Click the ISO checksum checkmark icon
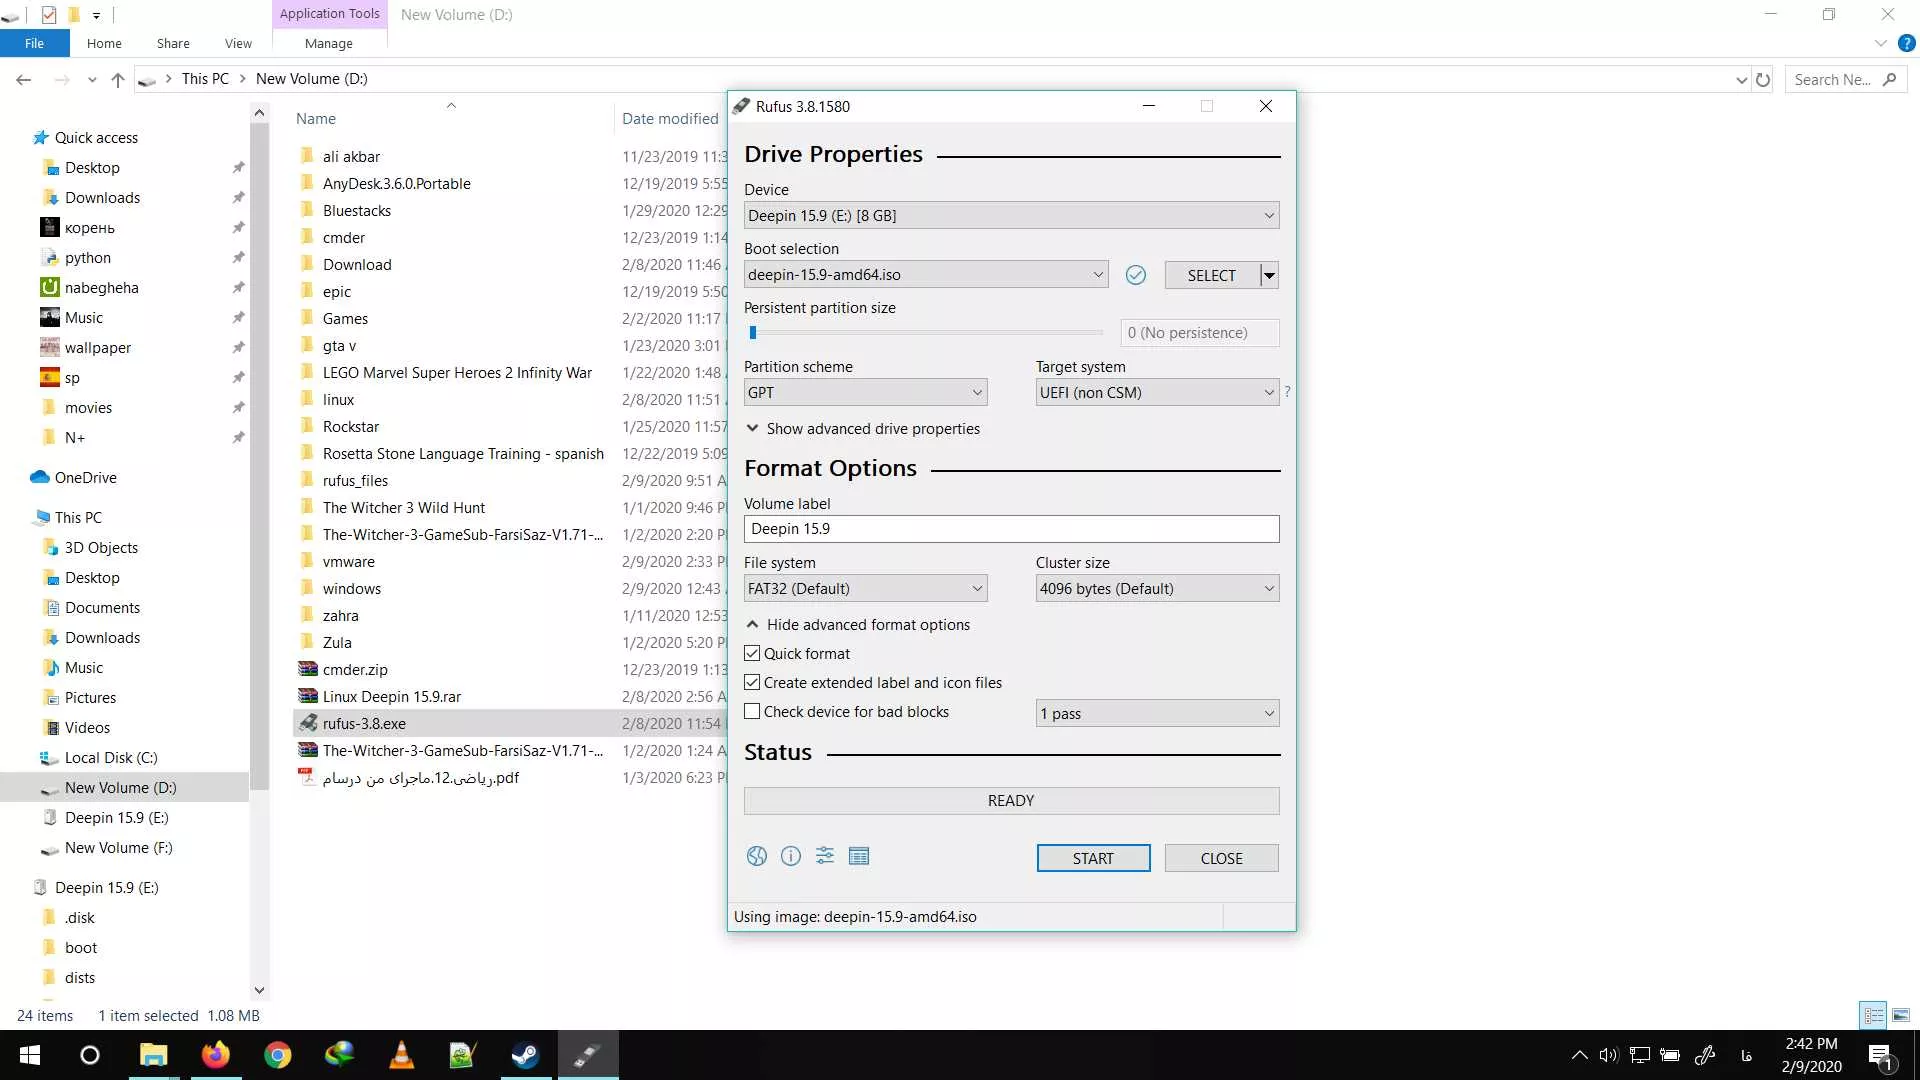Viewport: 1920px width, 1080px height. click(1136, 275)
